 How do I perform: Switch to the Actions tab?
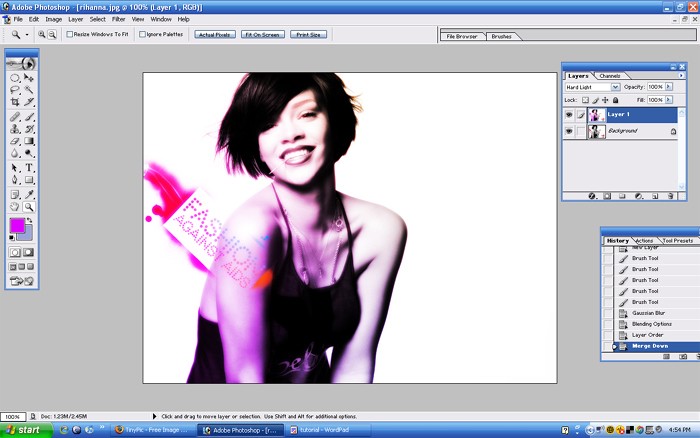pyautogui.click(x=644, y=241)
